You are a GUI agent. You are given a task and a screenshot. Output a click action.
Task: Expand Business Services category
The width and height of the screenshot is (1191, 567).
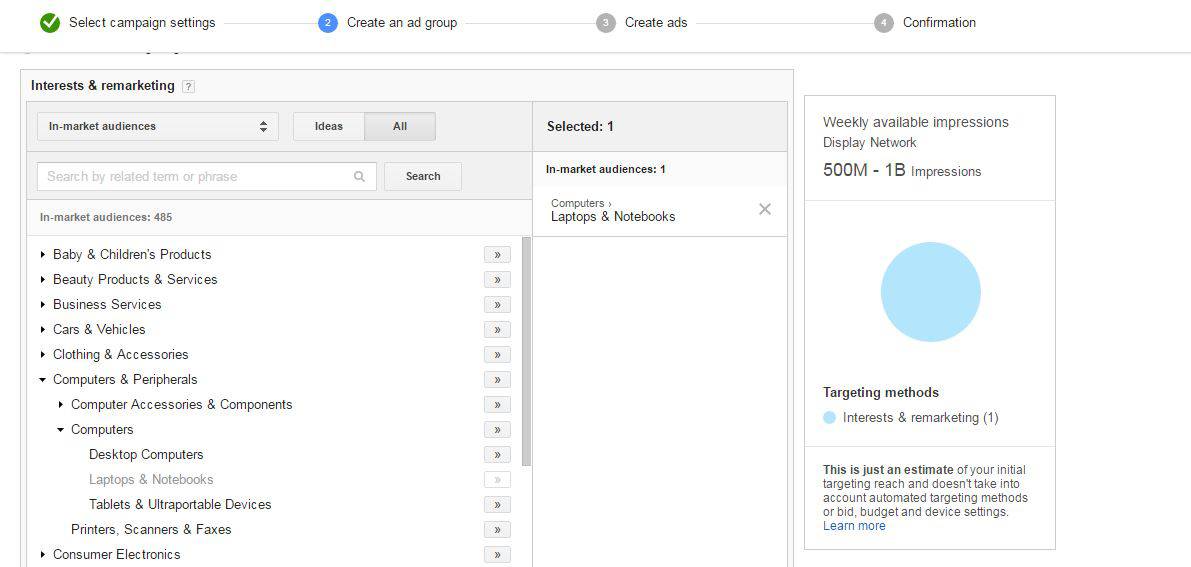point(43,305)
